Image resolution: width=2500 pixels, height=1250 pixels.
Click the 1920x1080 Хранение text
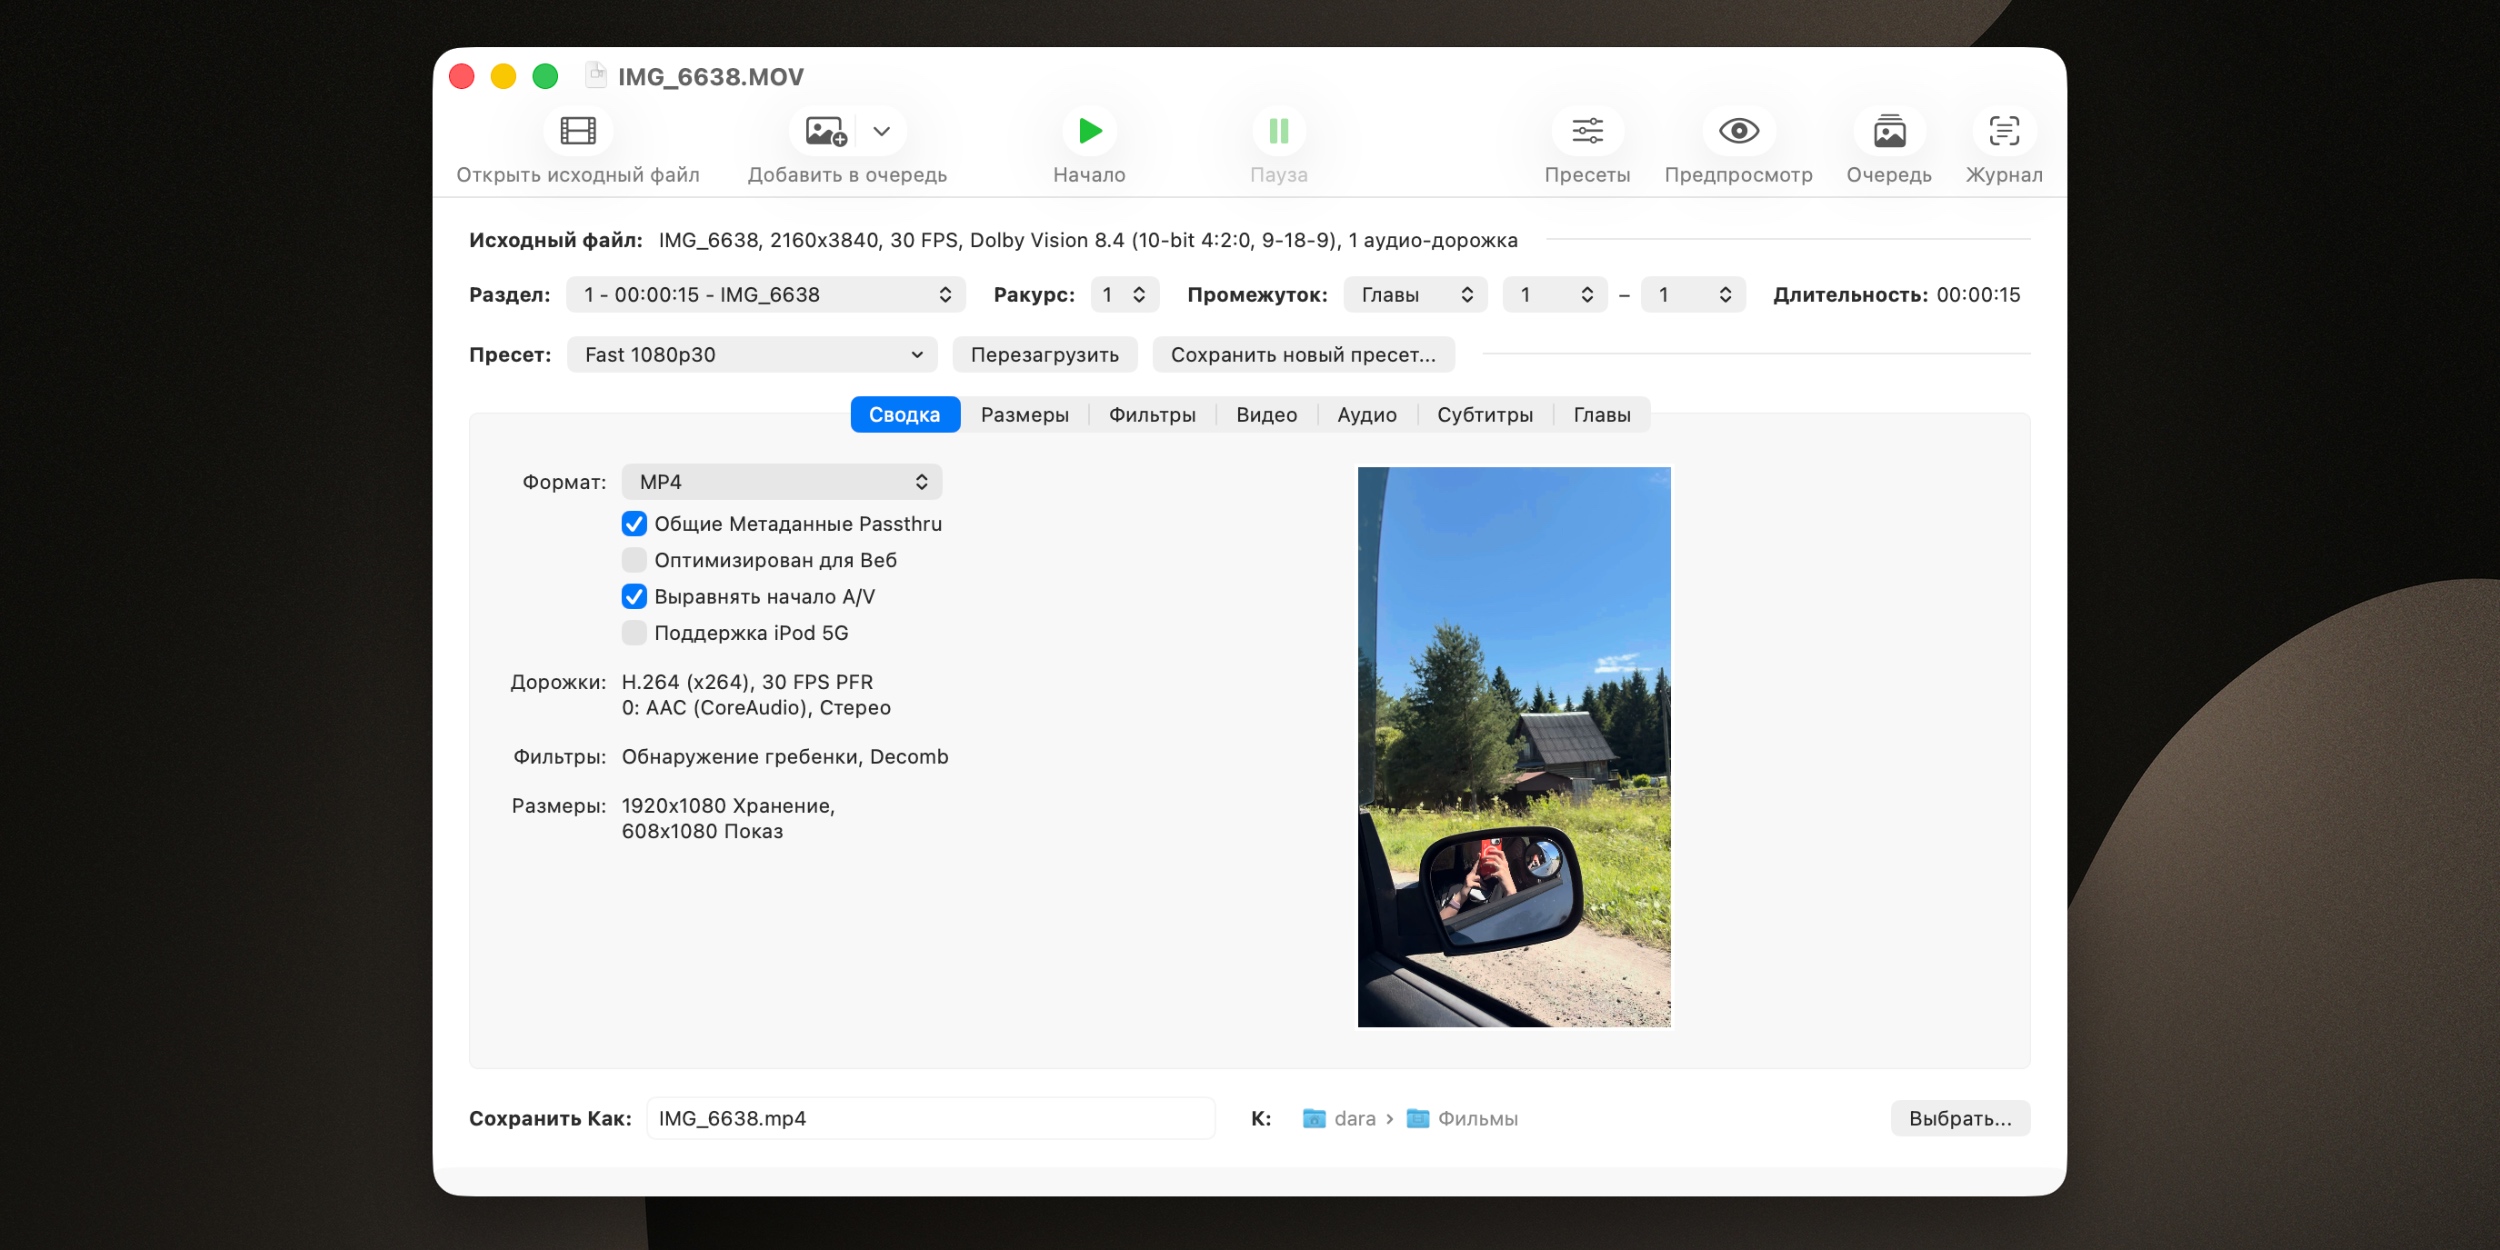pyautogui.click(x=728, y=806)
